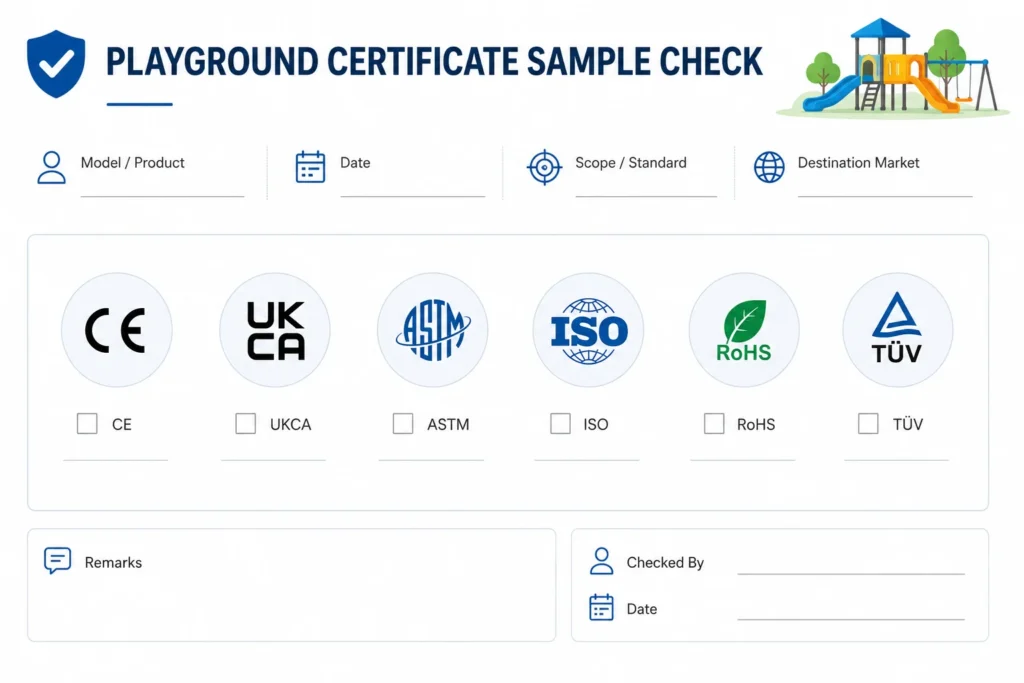Click the 'UKCA' checkbox label text

pos(291,424)
